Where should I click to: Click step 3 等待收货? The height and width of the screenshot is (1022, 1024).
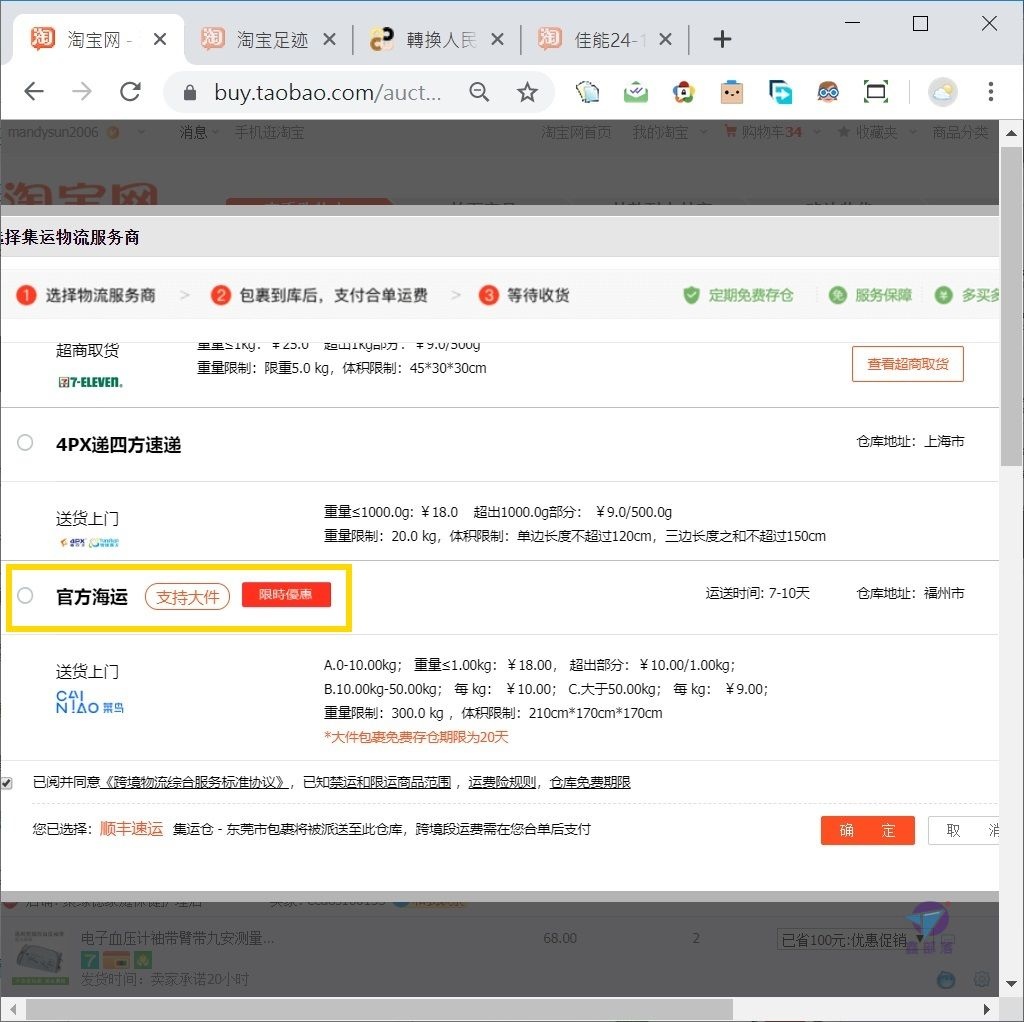pos(524,295)
